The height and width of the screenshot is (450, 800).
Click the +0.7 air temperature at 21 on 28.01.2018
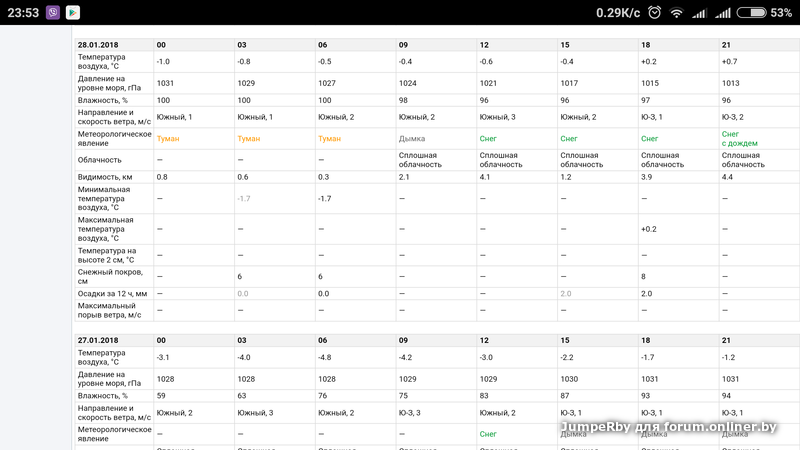pos(729,62)
